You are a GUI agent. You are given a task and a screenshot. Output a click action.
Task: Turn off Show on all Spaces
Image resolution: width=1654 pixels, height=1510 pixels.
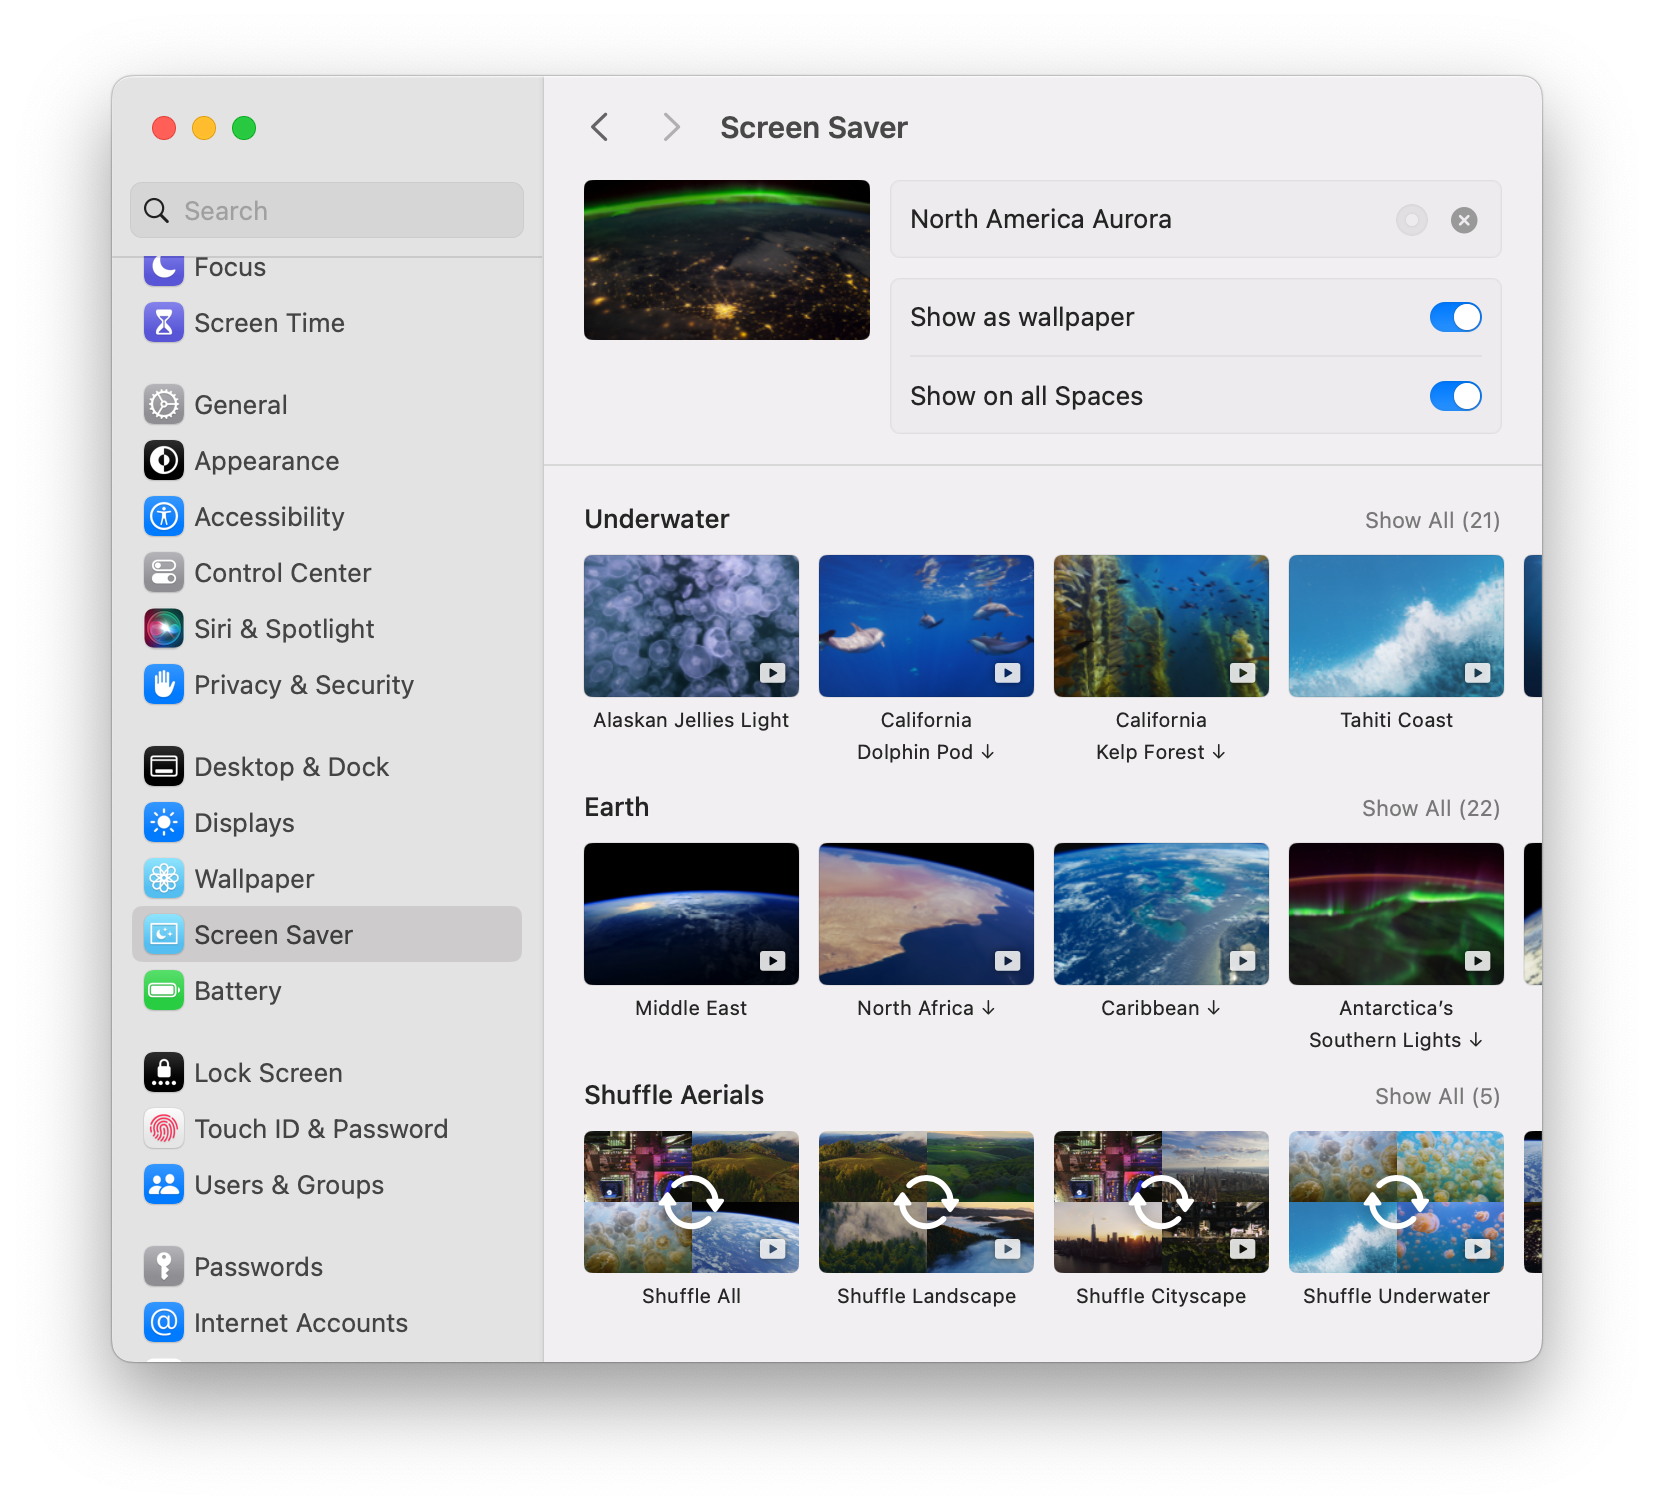point(1455,396)
